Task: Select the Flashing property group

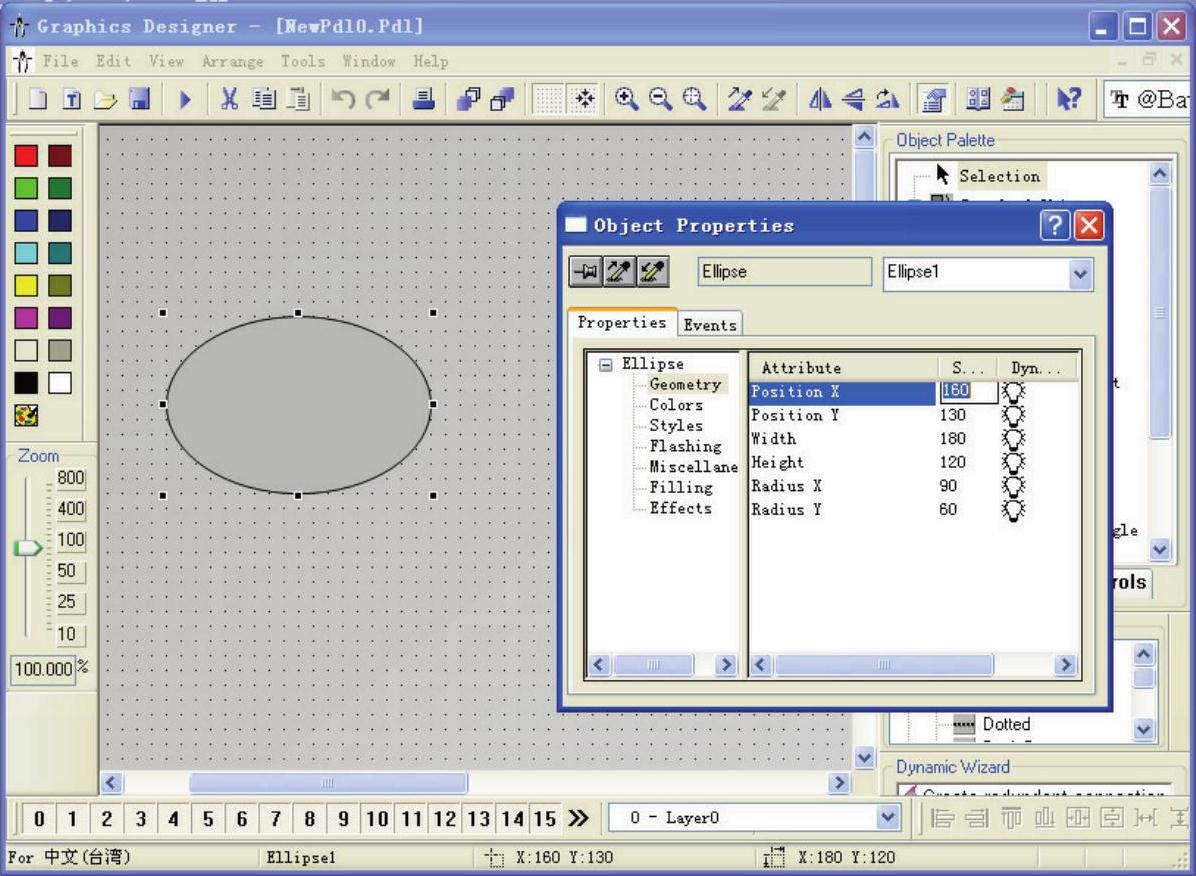Action: [685, 446]
